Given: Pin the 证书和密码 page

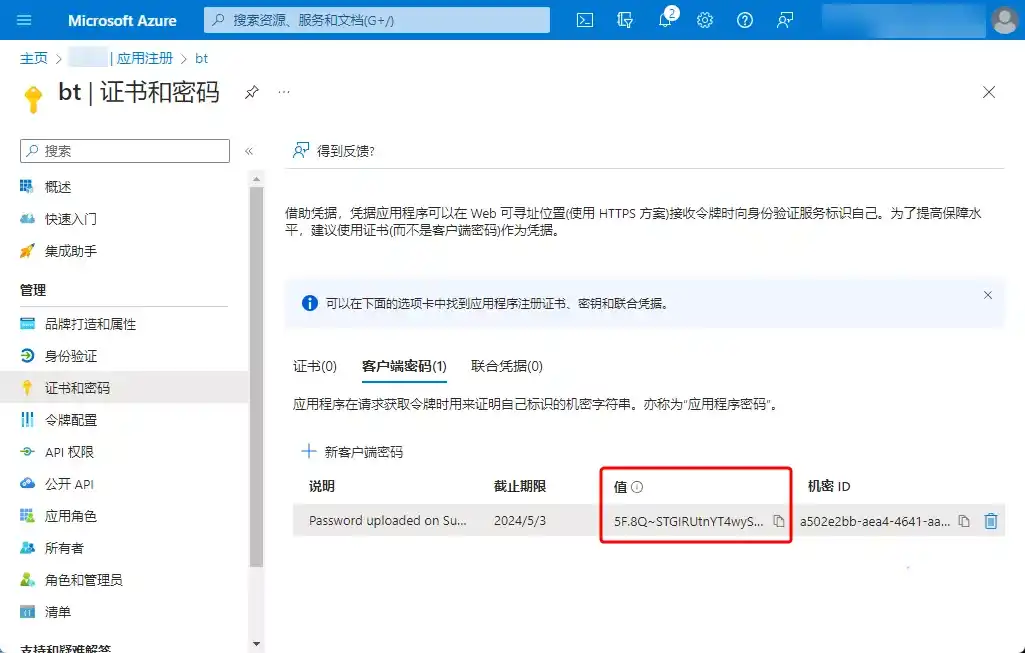Looking at the screenshot, I should click(253, 92).
